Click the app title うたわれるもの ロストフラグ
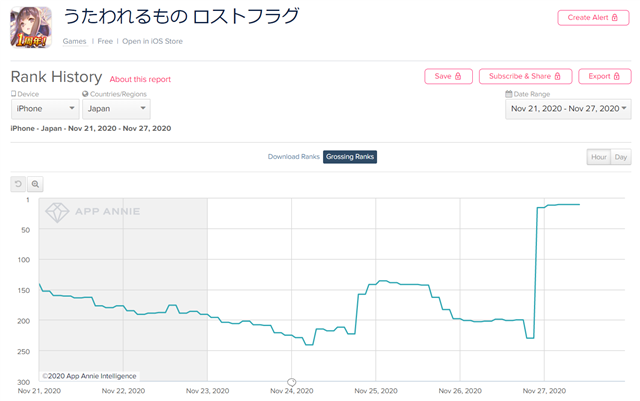Viewport: 640px width, 401px height. (x=181, y=16)
